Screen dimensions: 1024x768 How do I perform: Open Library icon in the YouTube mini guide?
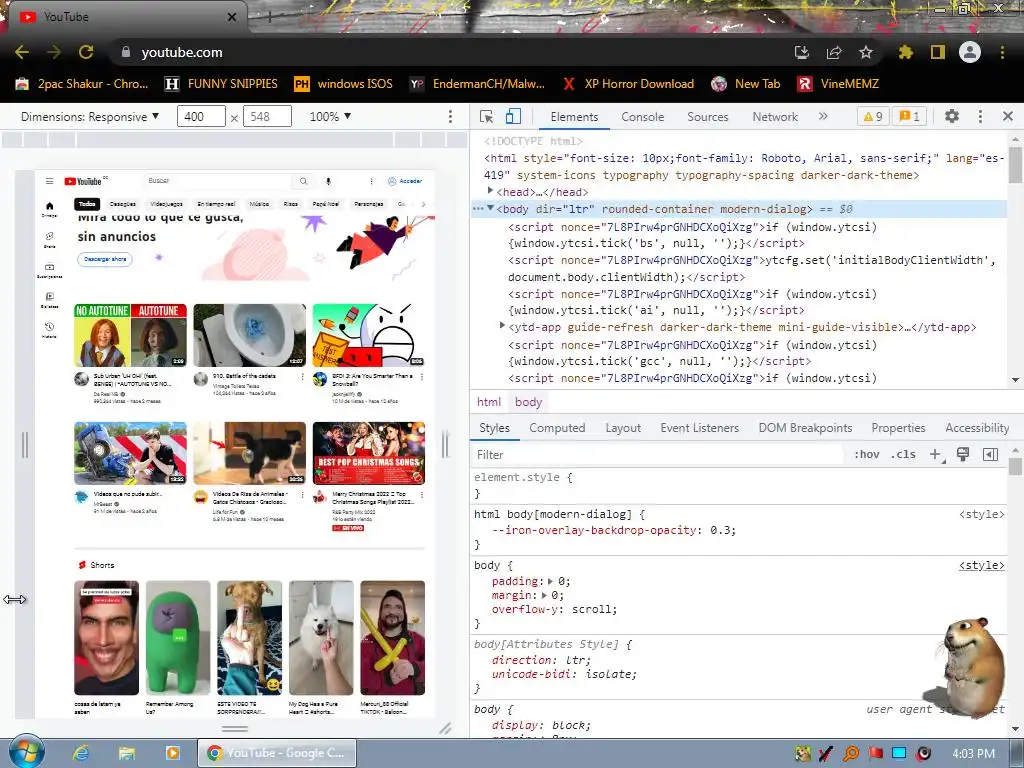[50, 299]
